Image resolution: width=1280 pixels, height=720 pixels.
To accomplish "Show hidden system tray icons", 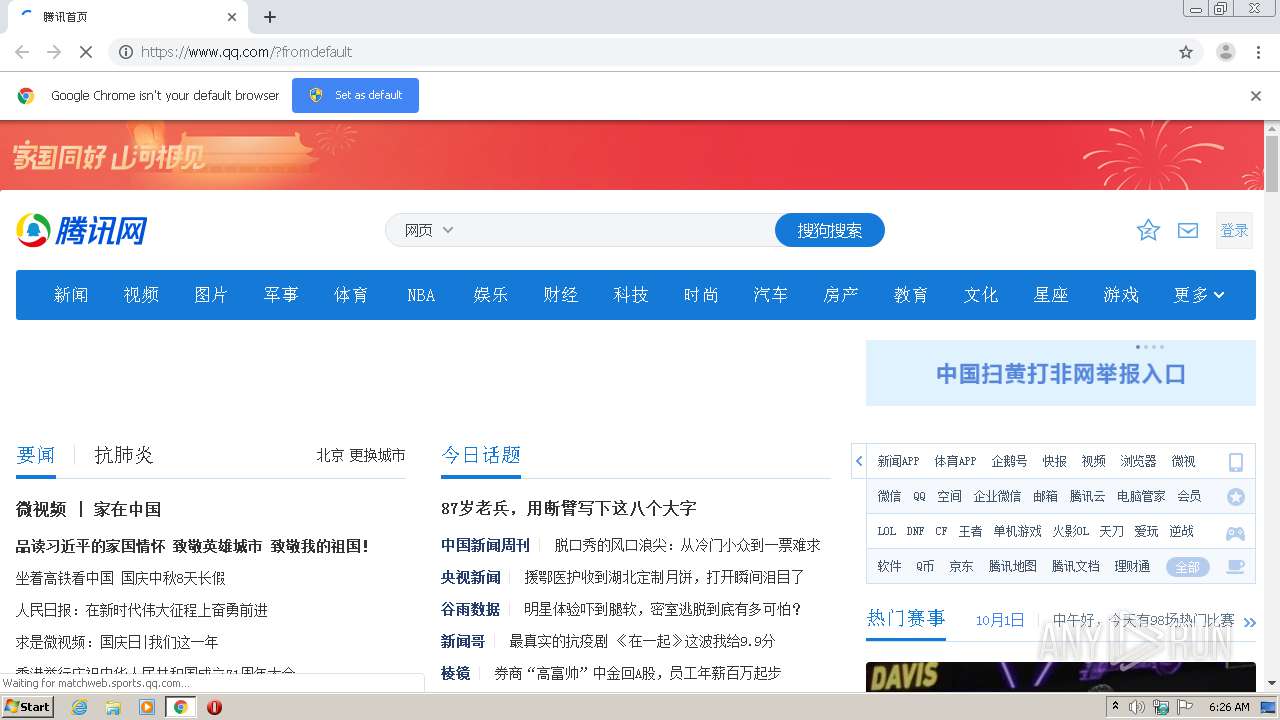I will (1115, 707).
